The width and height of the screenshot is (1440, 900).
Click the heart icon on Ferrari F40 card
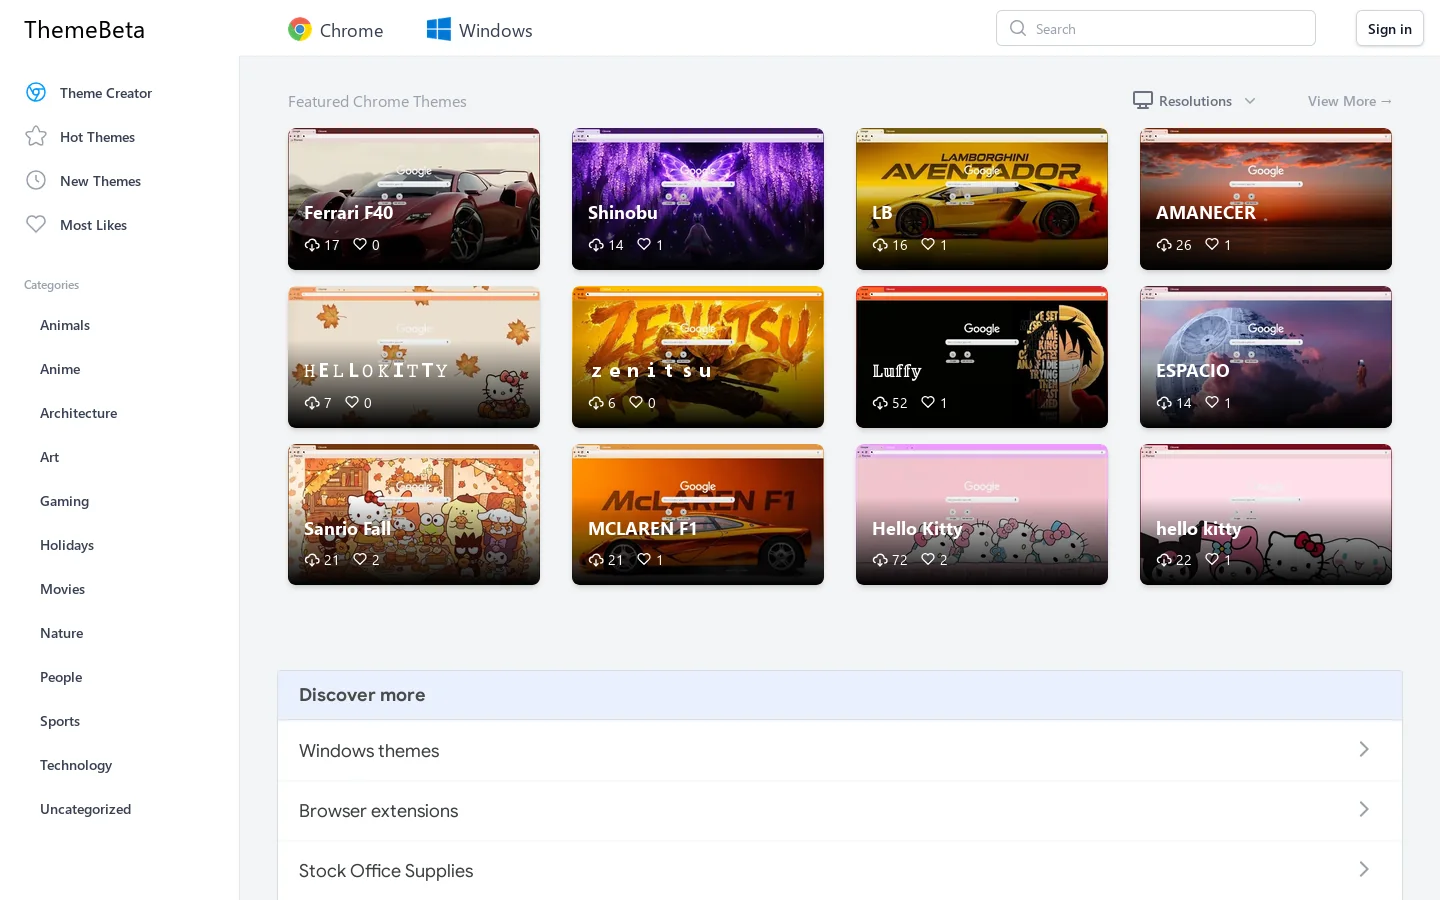point(360,244)
